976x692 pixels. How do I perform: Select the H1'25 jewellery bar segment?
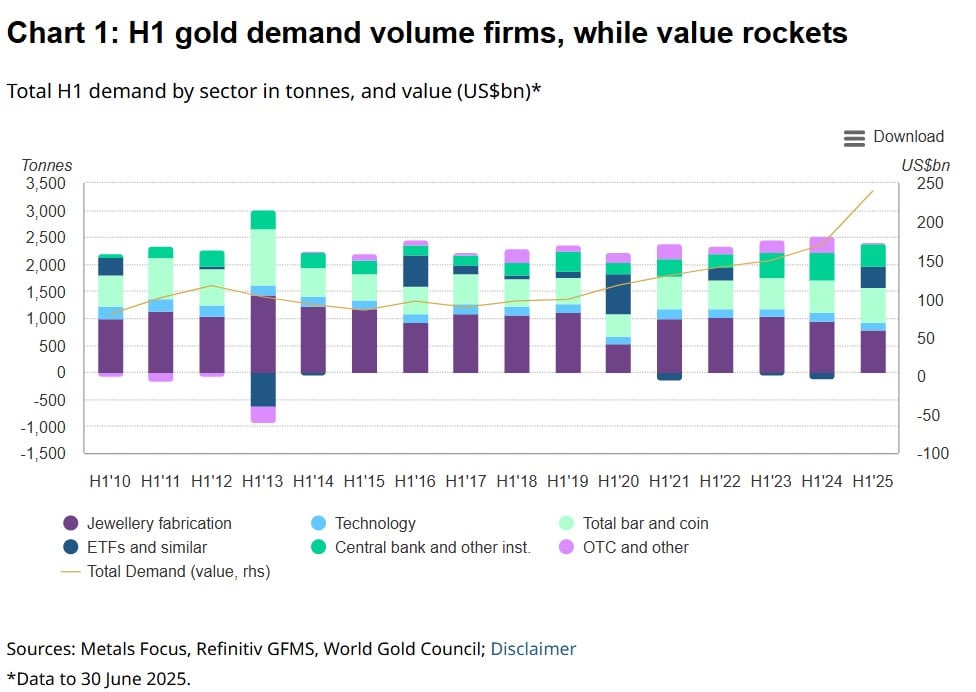click(x=873, y=352)
